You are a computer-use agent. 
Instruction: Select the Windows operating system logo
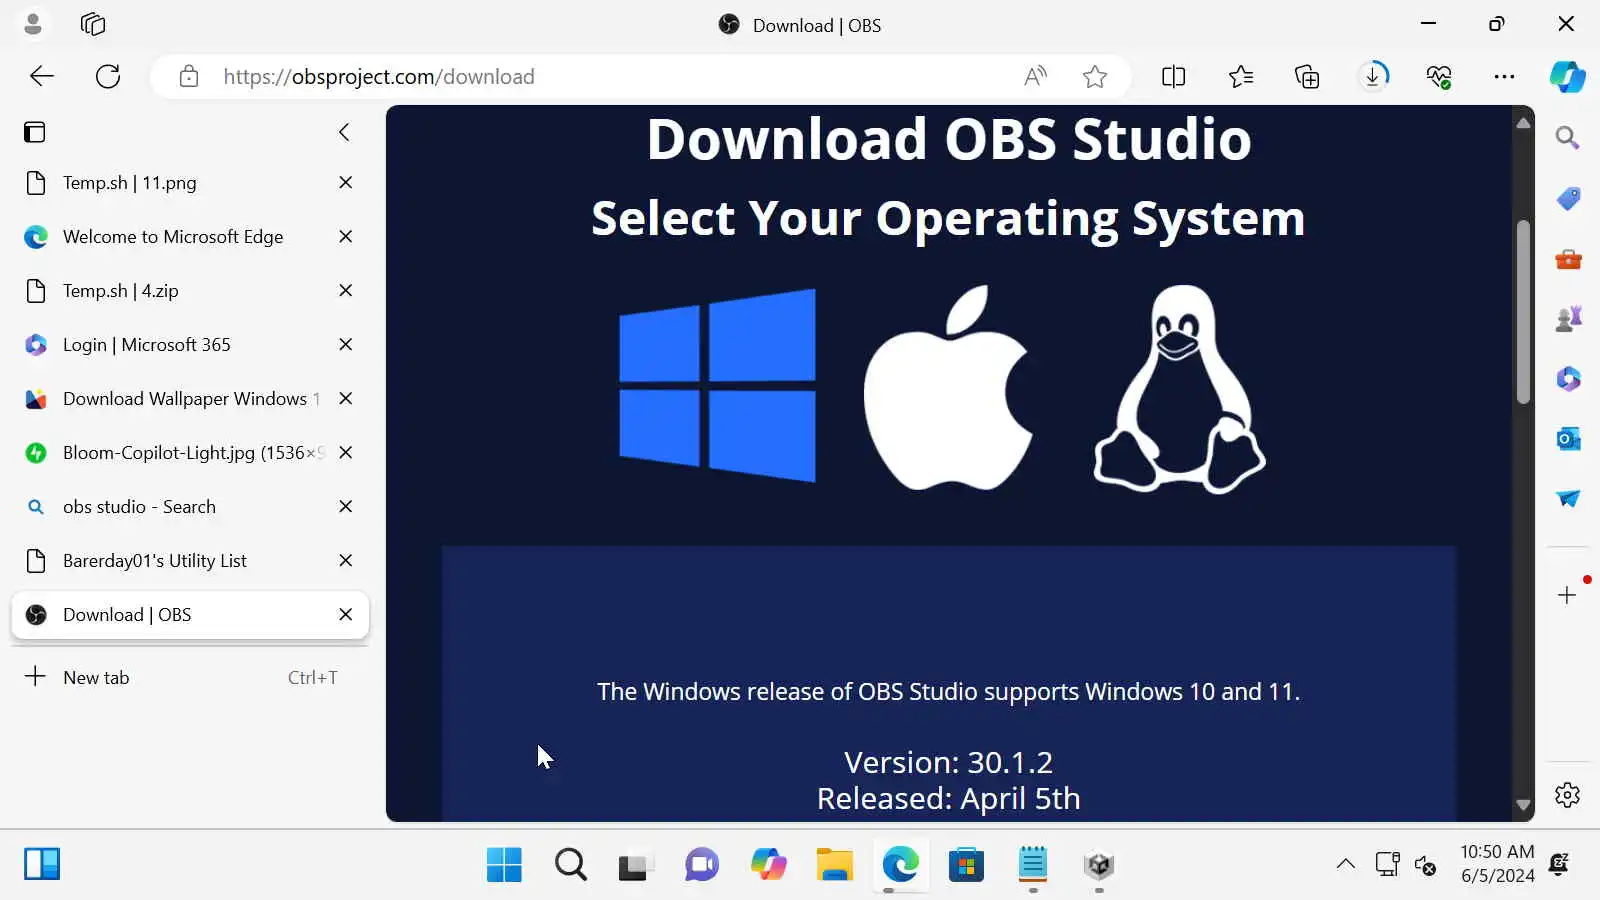tap(717, 386)
